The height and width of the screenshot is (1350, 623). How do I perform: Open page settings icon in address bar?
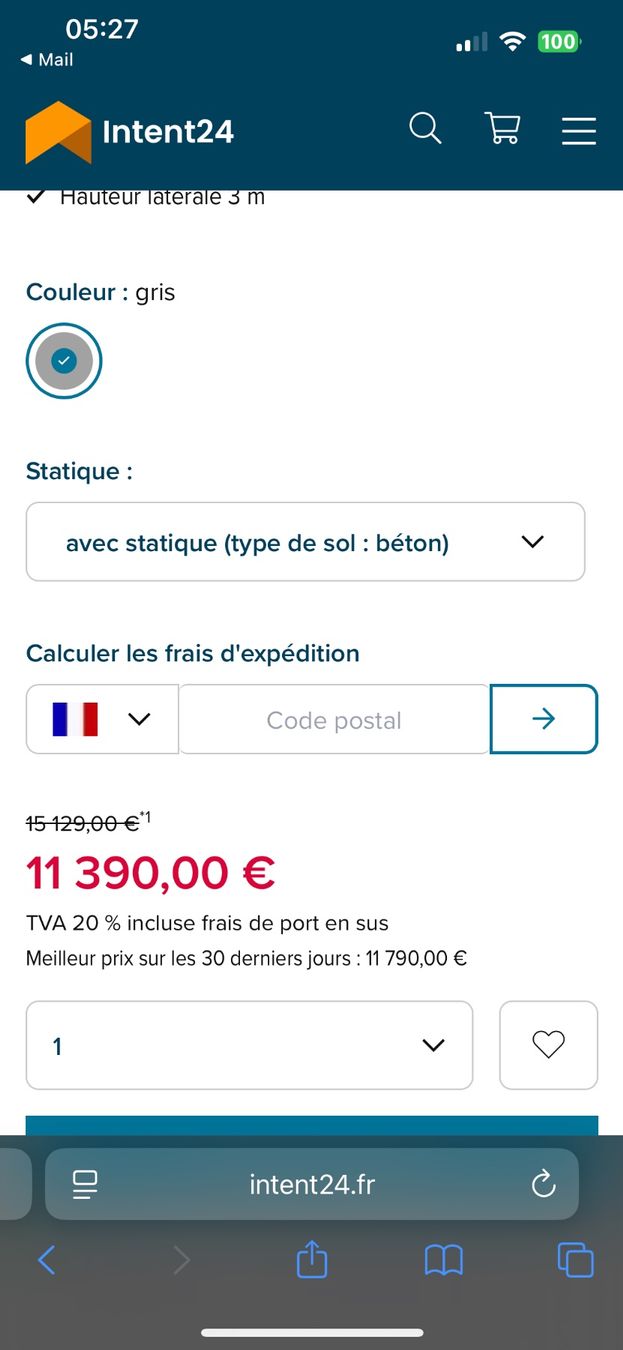click(x=85, y=1185)
